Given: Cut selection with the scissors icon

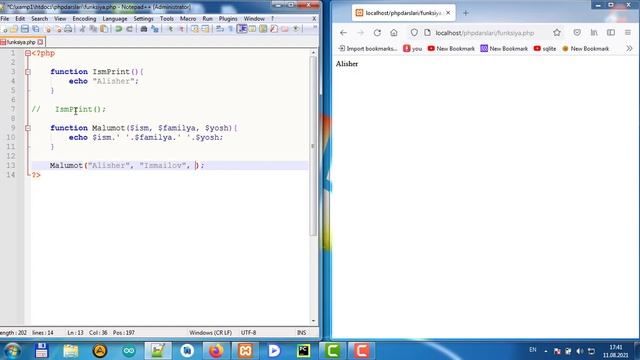Looking at the screenshot, I should tap(82, 29).
